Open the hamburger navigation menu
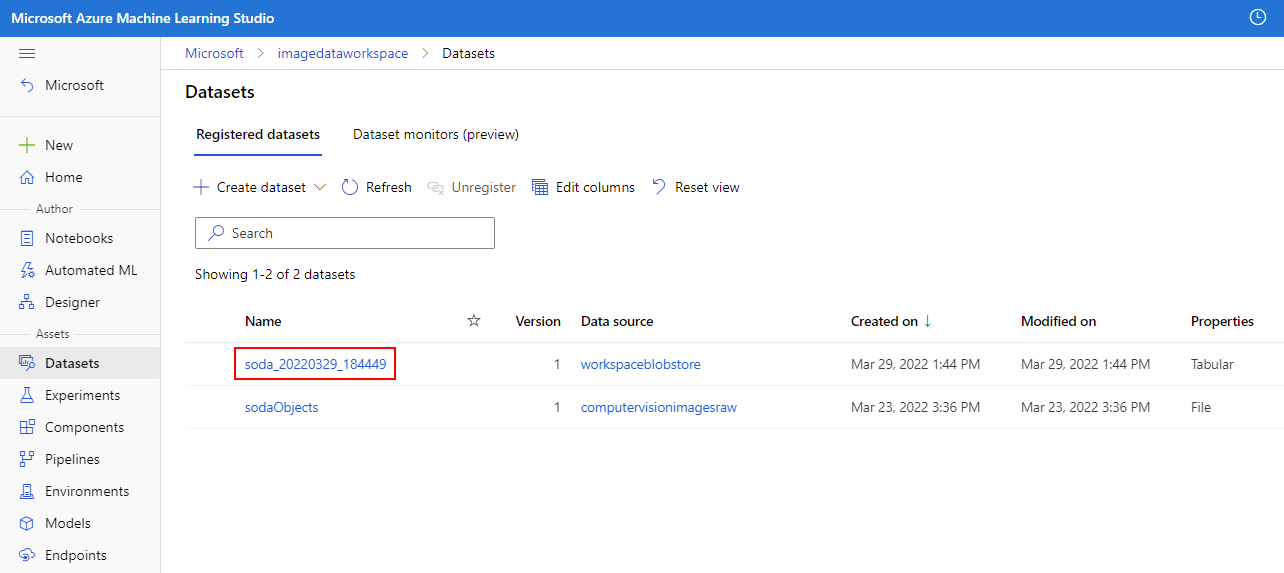This screenshot has width=1284, height=573. (27, 53)
